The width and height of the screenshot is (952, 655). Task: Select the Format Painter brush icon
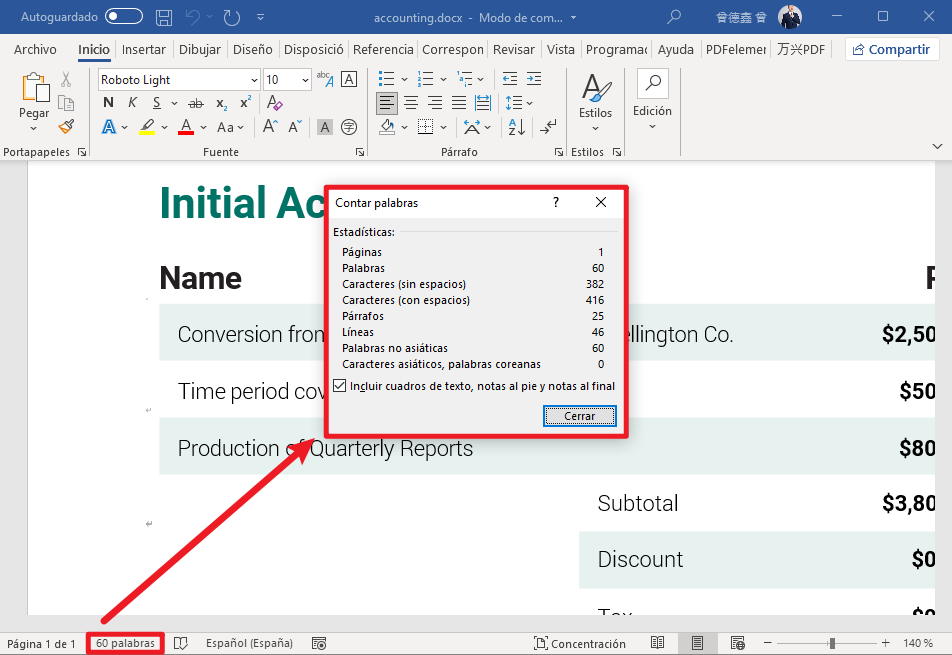point(66,126)
